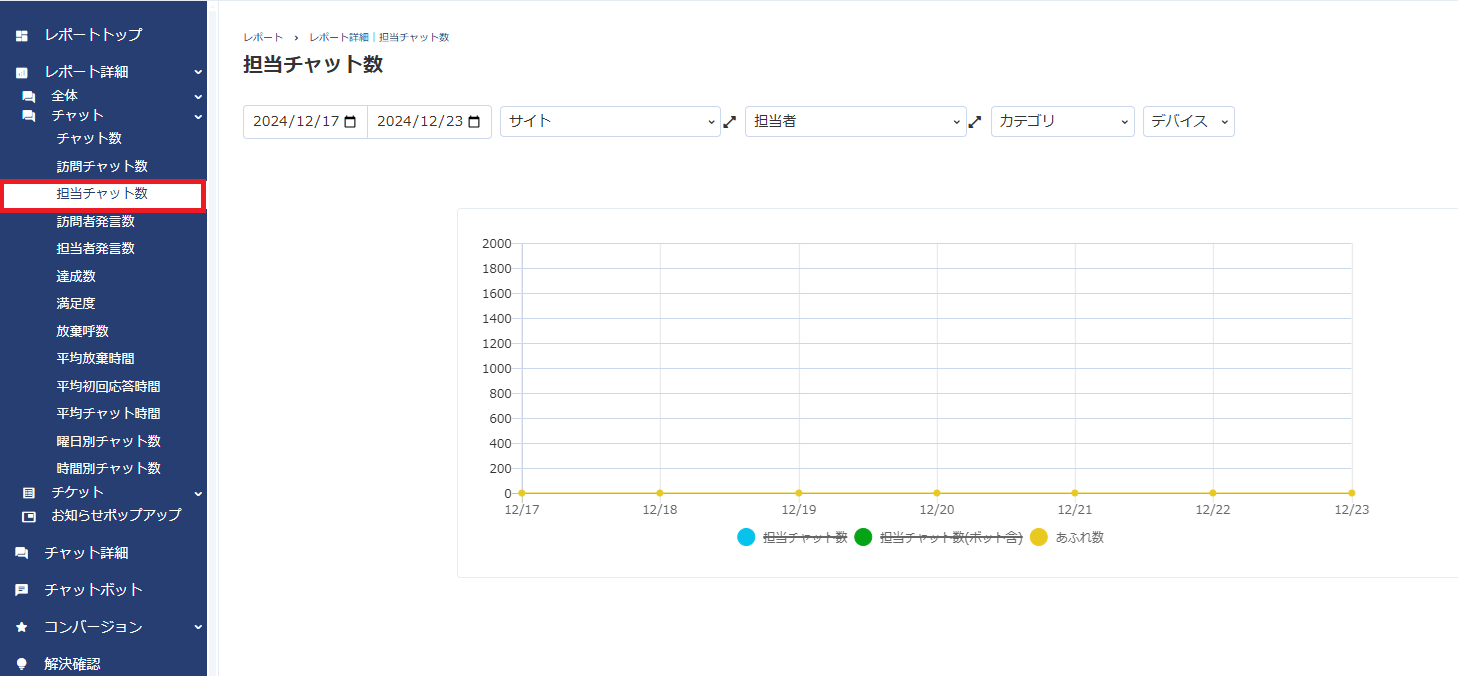Screen dimensions: 1458x676
Task: Expand the チケット chevron
Action: (x=198, y=493)
